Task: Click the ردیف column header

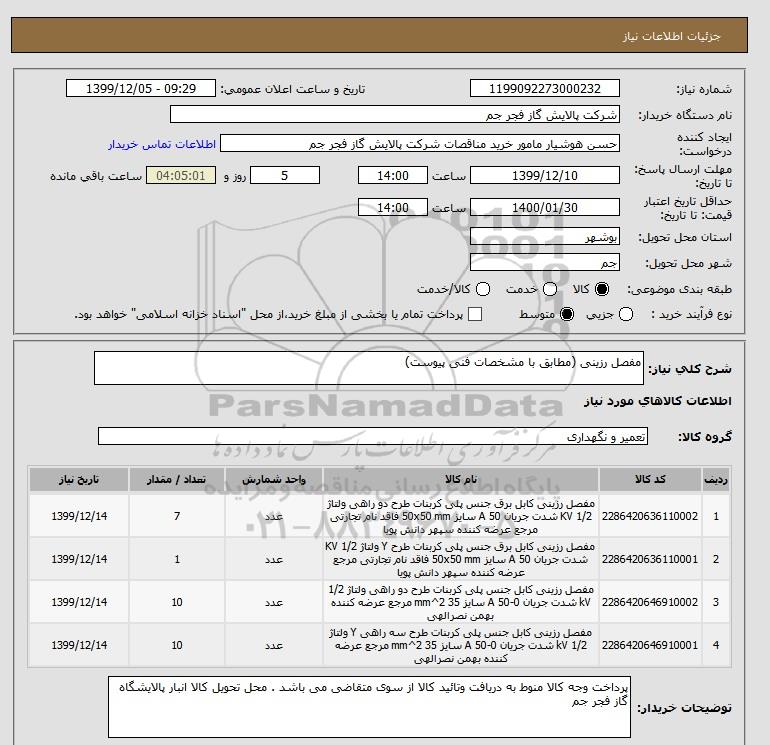Action: click(x=716, y=480)
